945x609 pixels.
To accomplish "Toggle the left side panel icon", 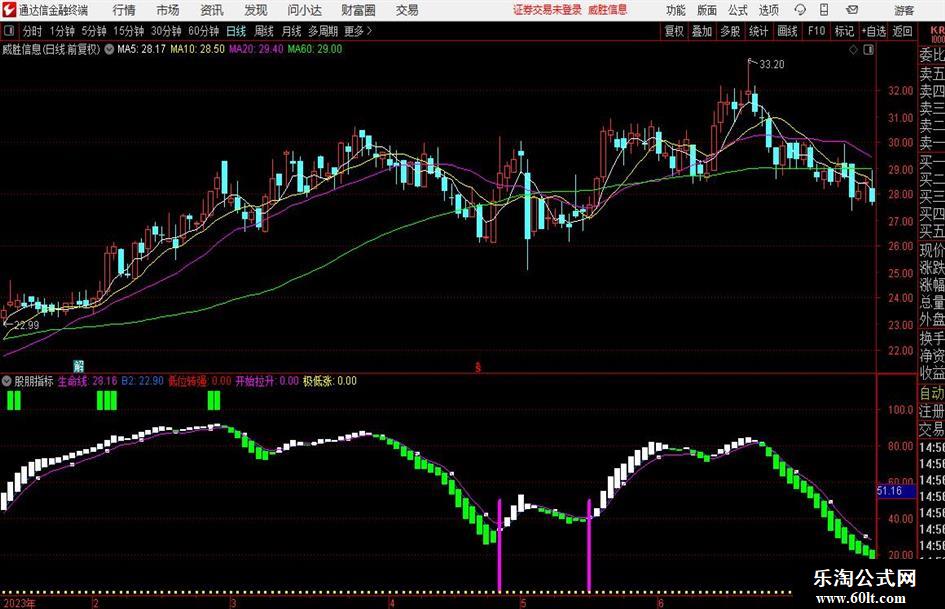I will pos(9,31).
